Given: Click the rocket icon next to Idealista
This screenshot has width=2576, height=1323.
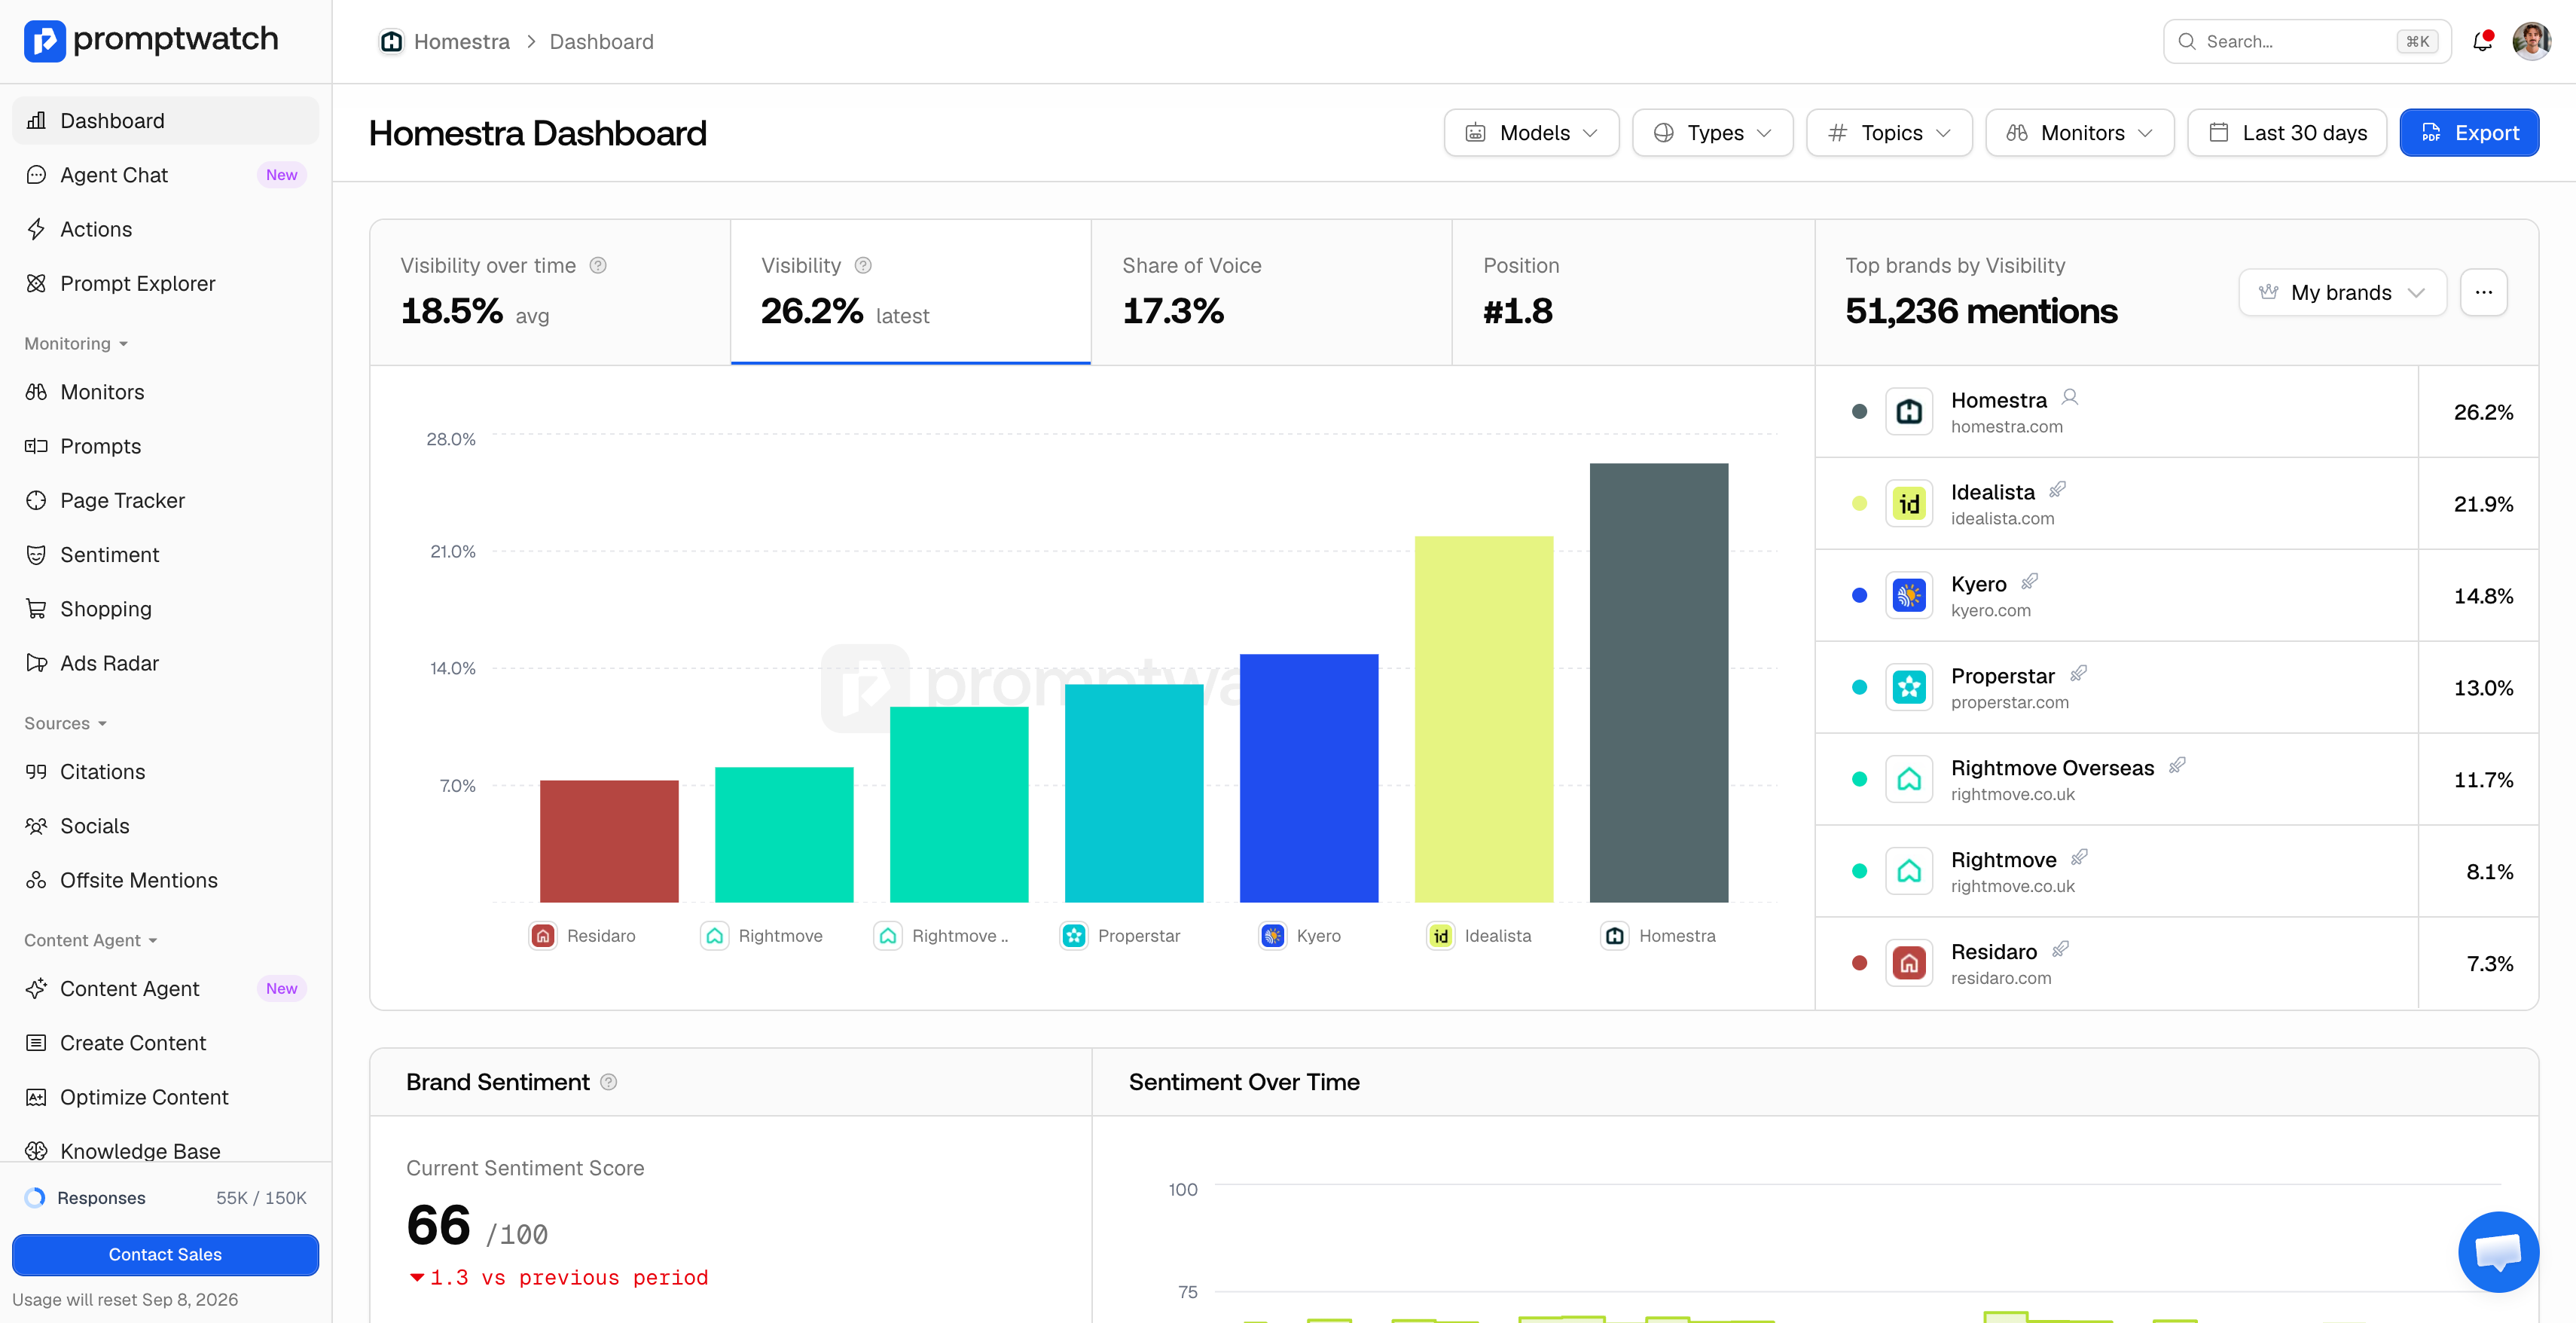Looking at the screenshot, I should [2057, 490].
